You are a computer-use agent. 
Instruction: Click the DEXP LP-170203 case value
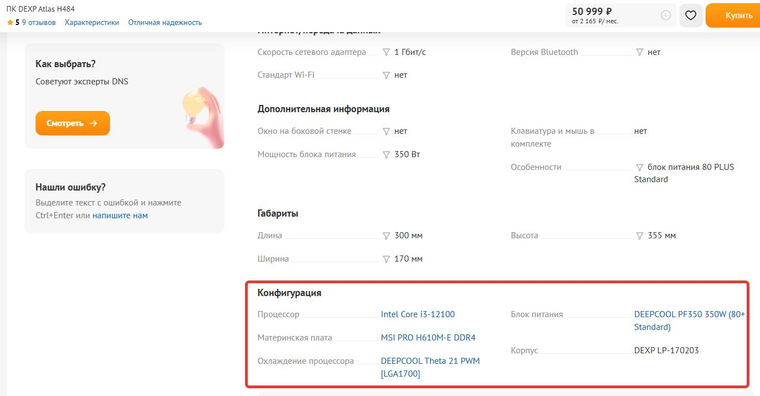point(666,350)
